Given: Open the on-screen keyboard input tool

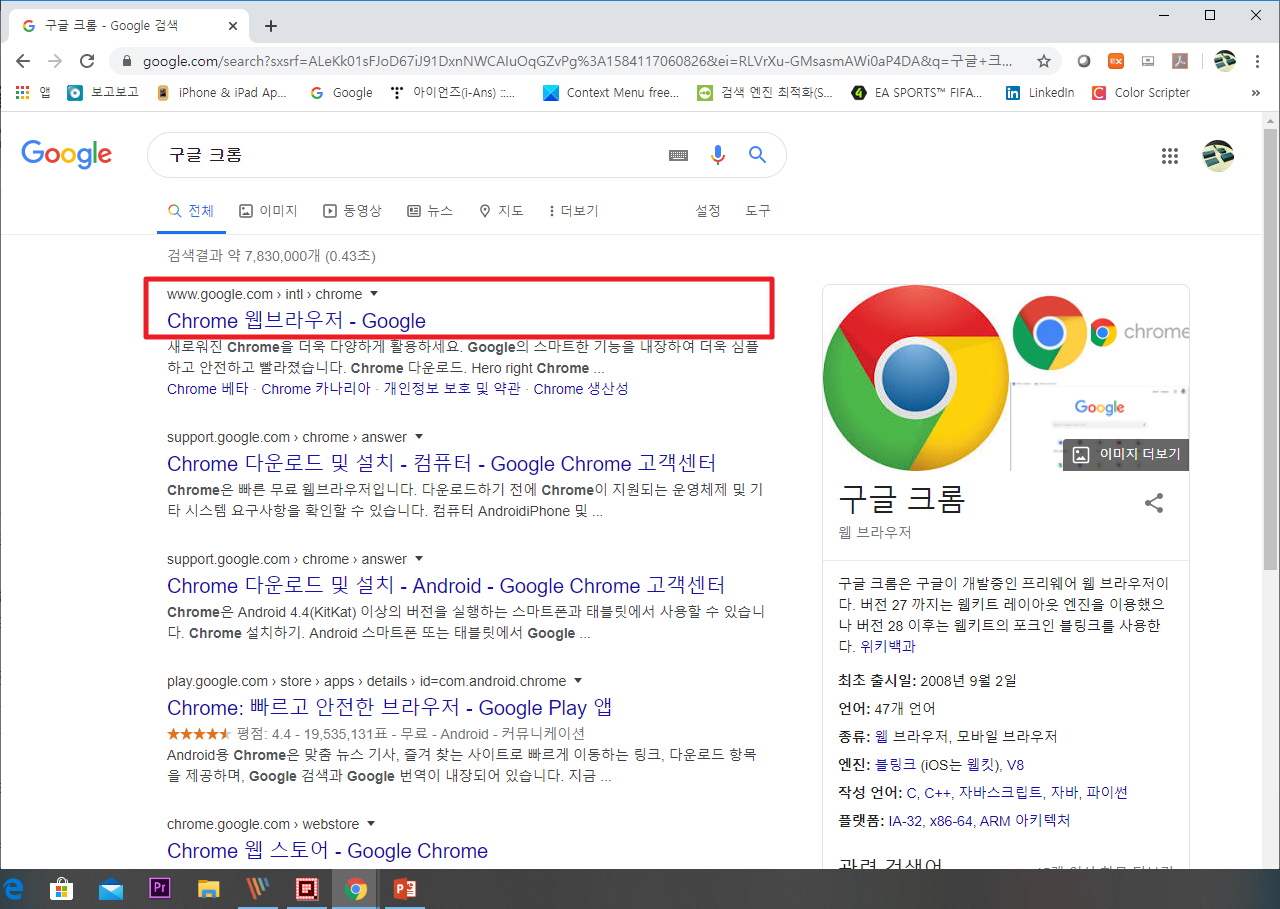Looking at the screenshot, I should tap(679, 155).
